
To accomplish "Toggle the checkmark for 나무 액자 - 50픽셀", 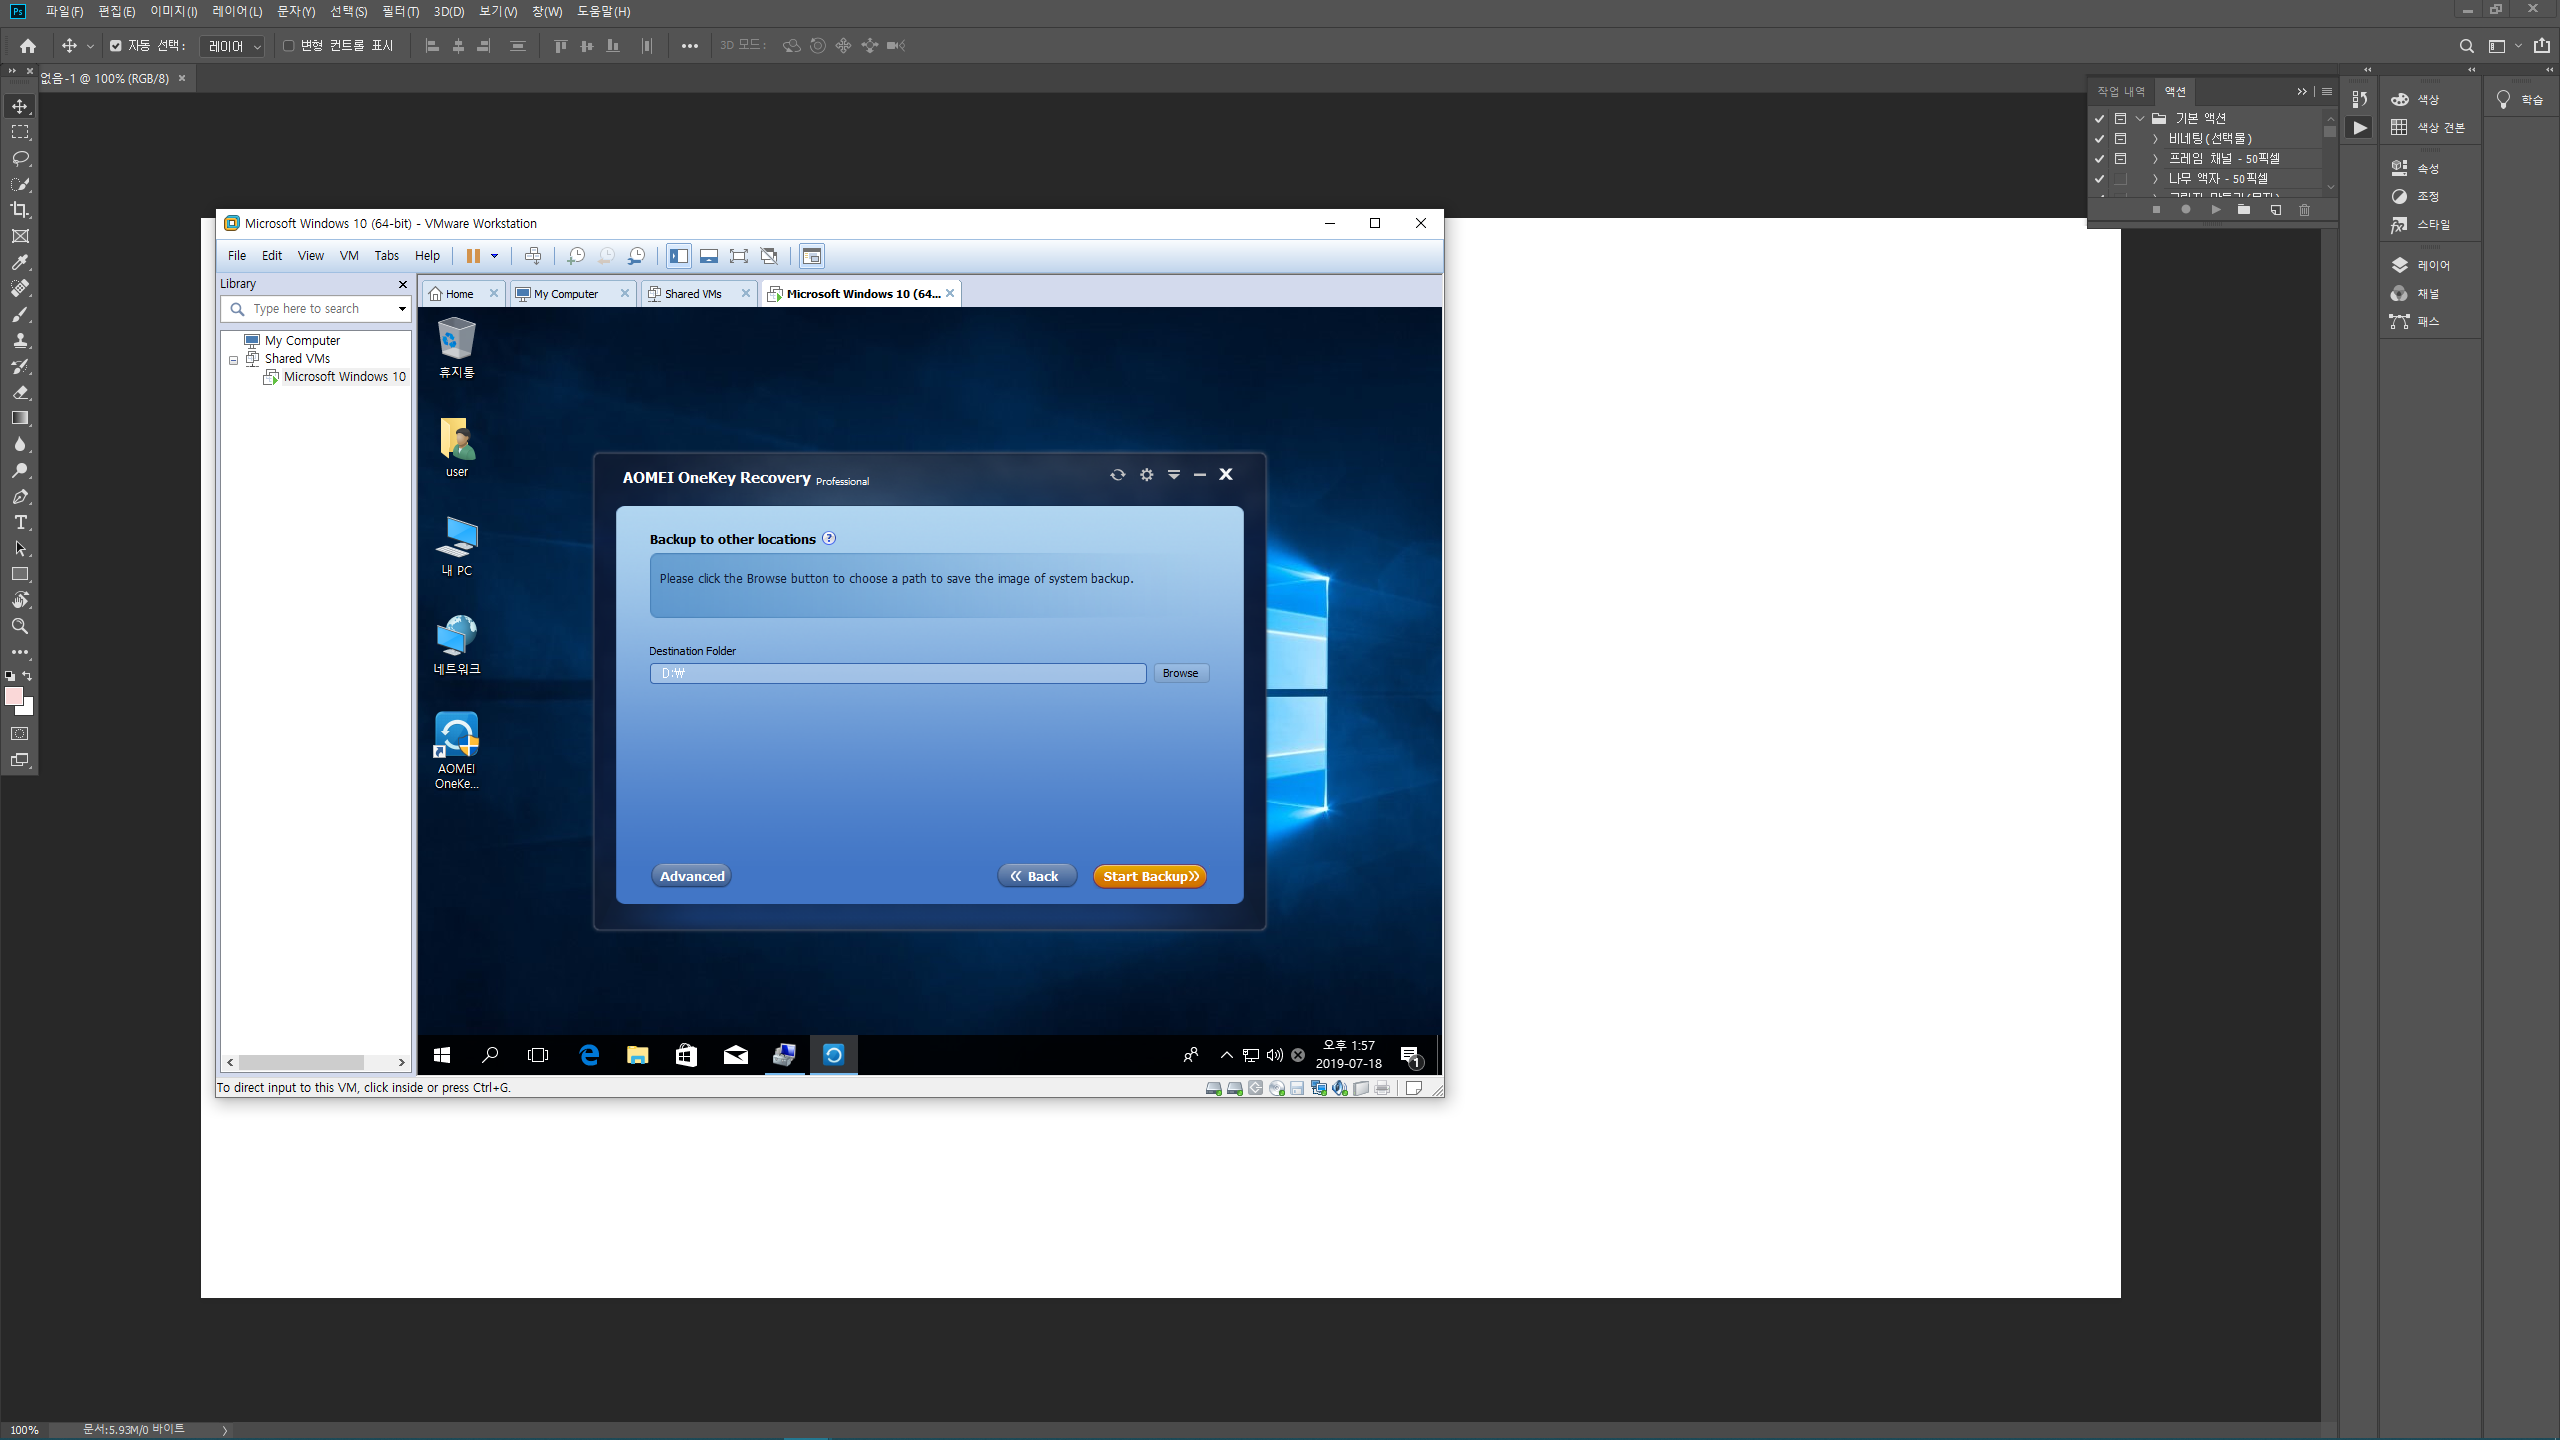I will pyautogui.click(x=2099, y=179).
